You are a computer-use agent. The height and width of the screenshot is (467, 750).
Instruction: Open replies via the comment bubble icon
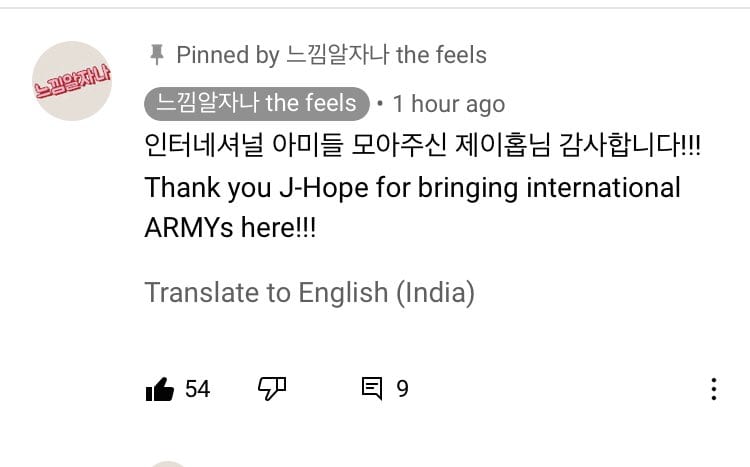point(372,389)
